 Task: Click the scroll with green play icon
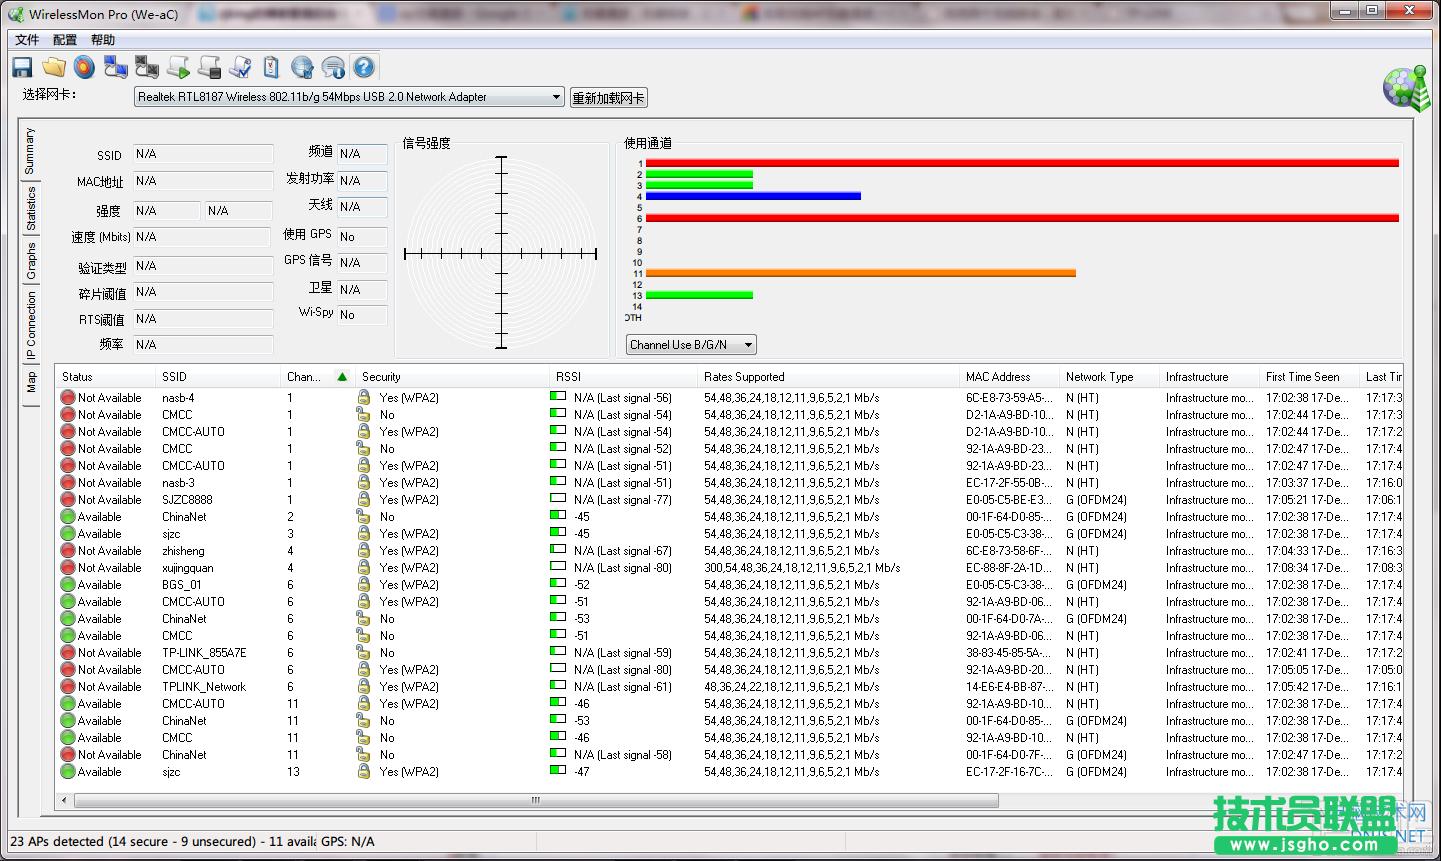178,67
